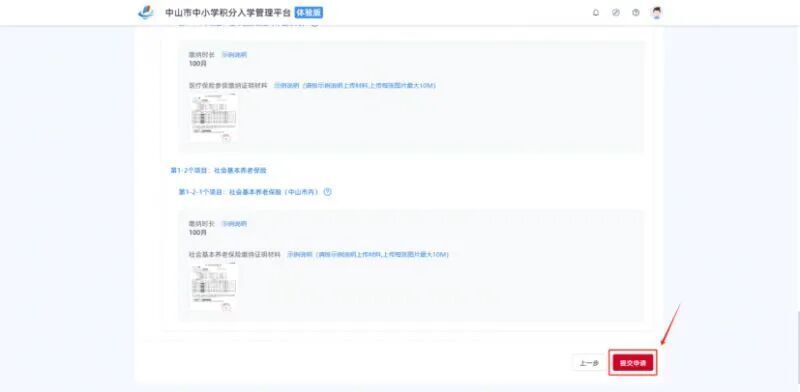
Task: Open the notifications bell
Action: pos(596,13)
